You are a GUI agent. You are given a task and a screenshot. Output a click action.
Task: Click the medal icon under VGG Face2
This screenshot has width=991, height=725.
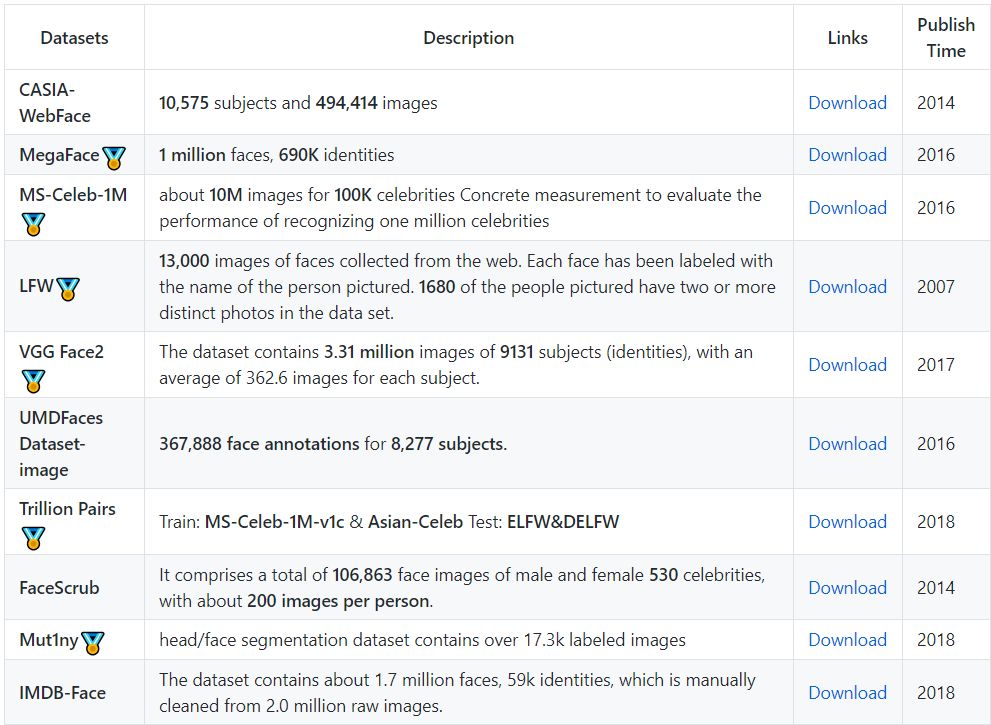33,381
